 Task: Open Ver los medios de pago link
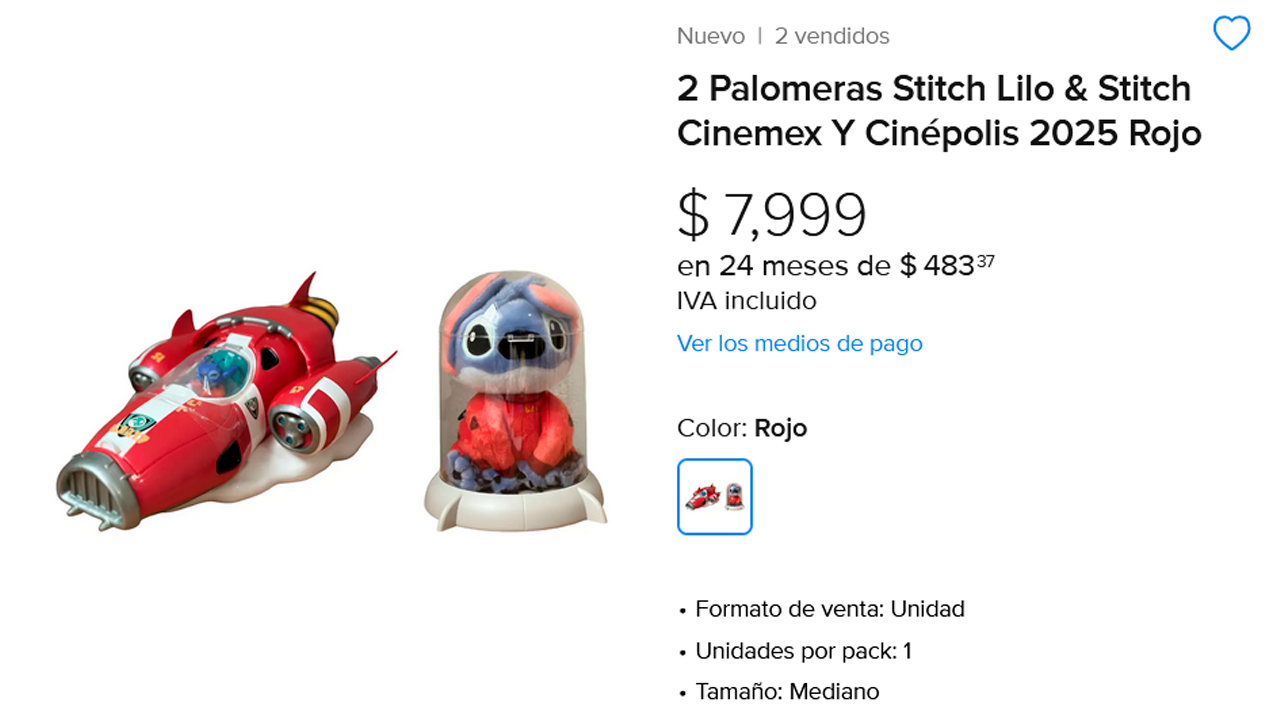tap(799, 343)
